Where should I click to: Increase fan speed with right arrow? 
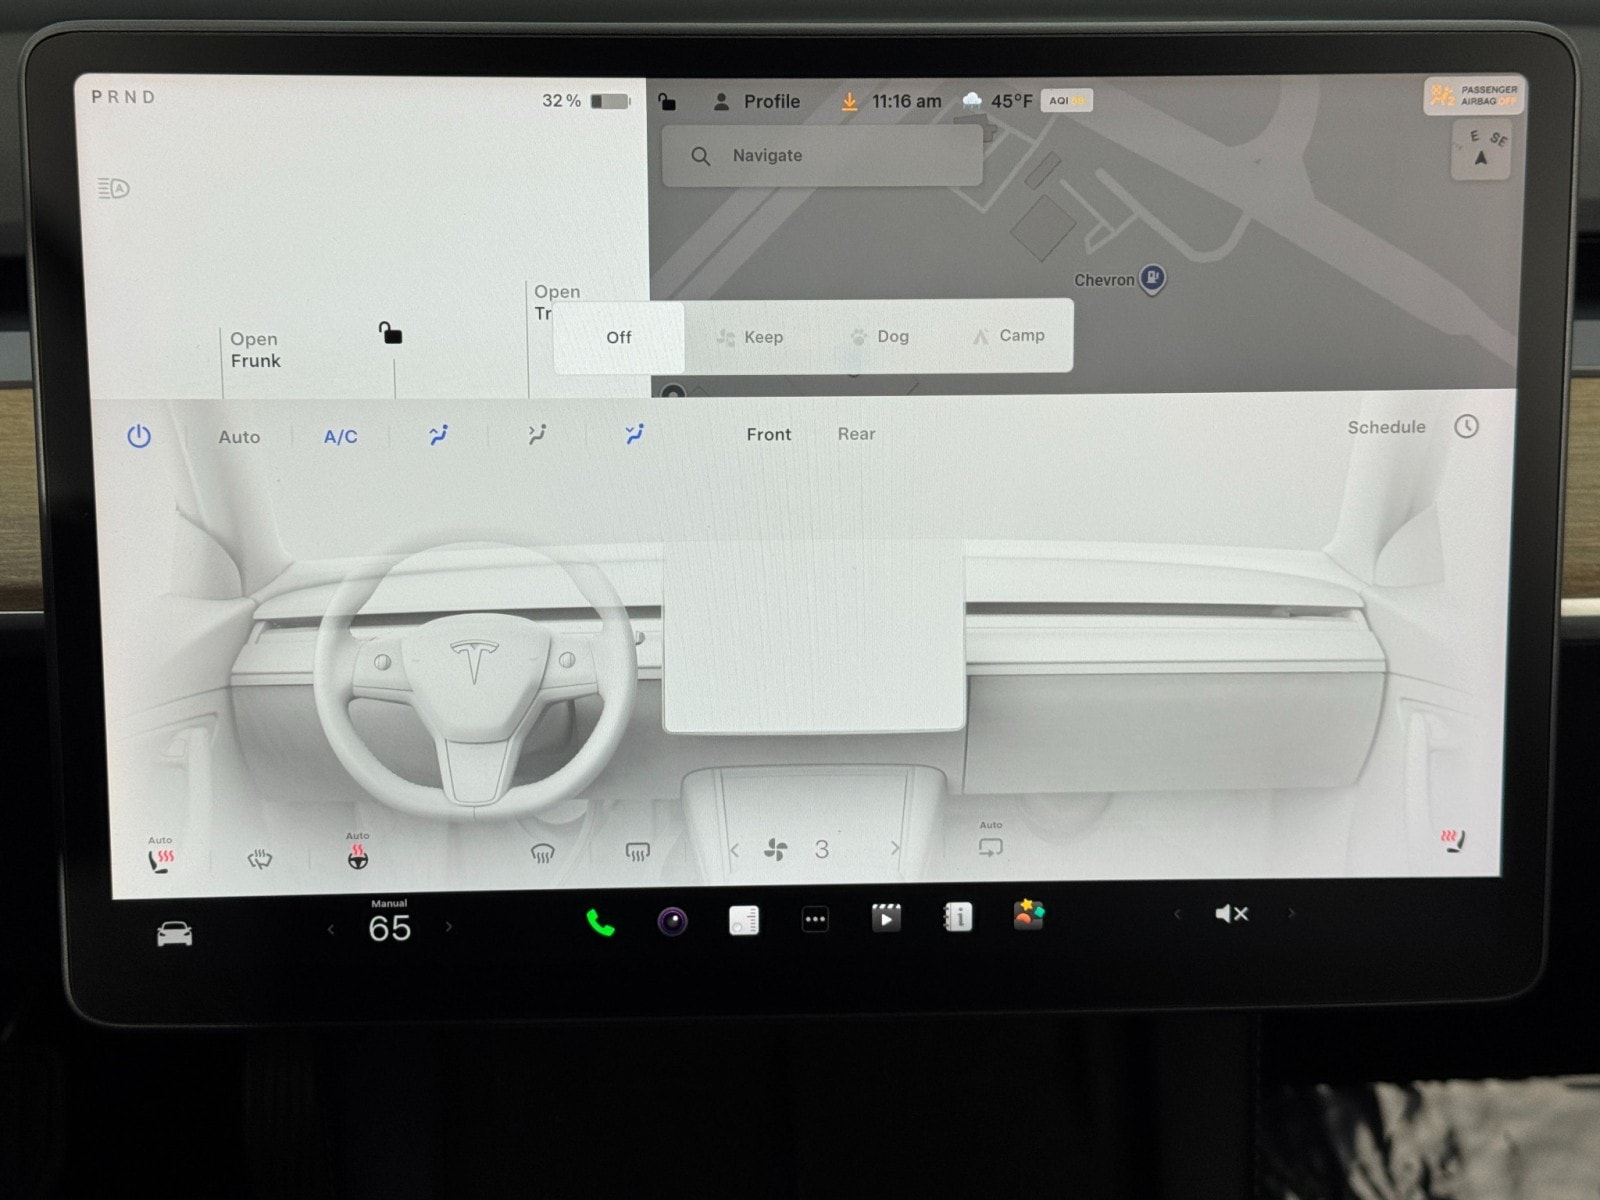point(894,849)
